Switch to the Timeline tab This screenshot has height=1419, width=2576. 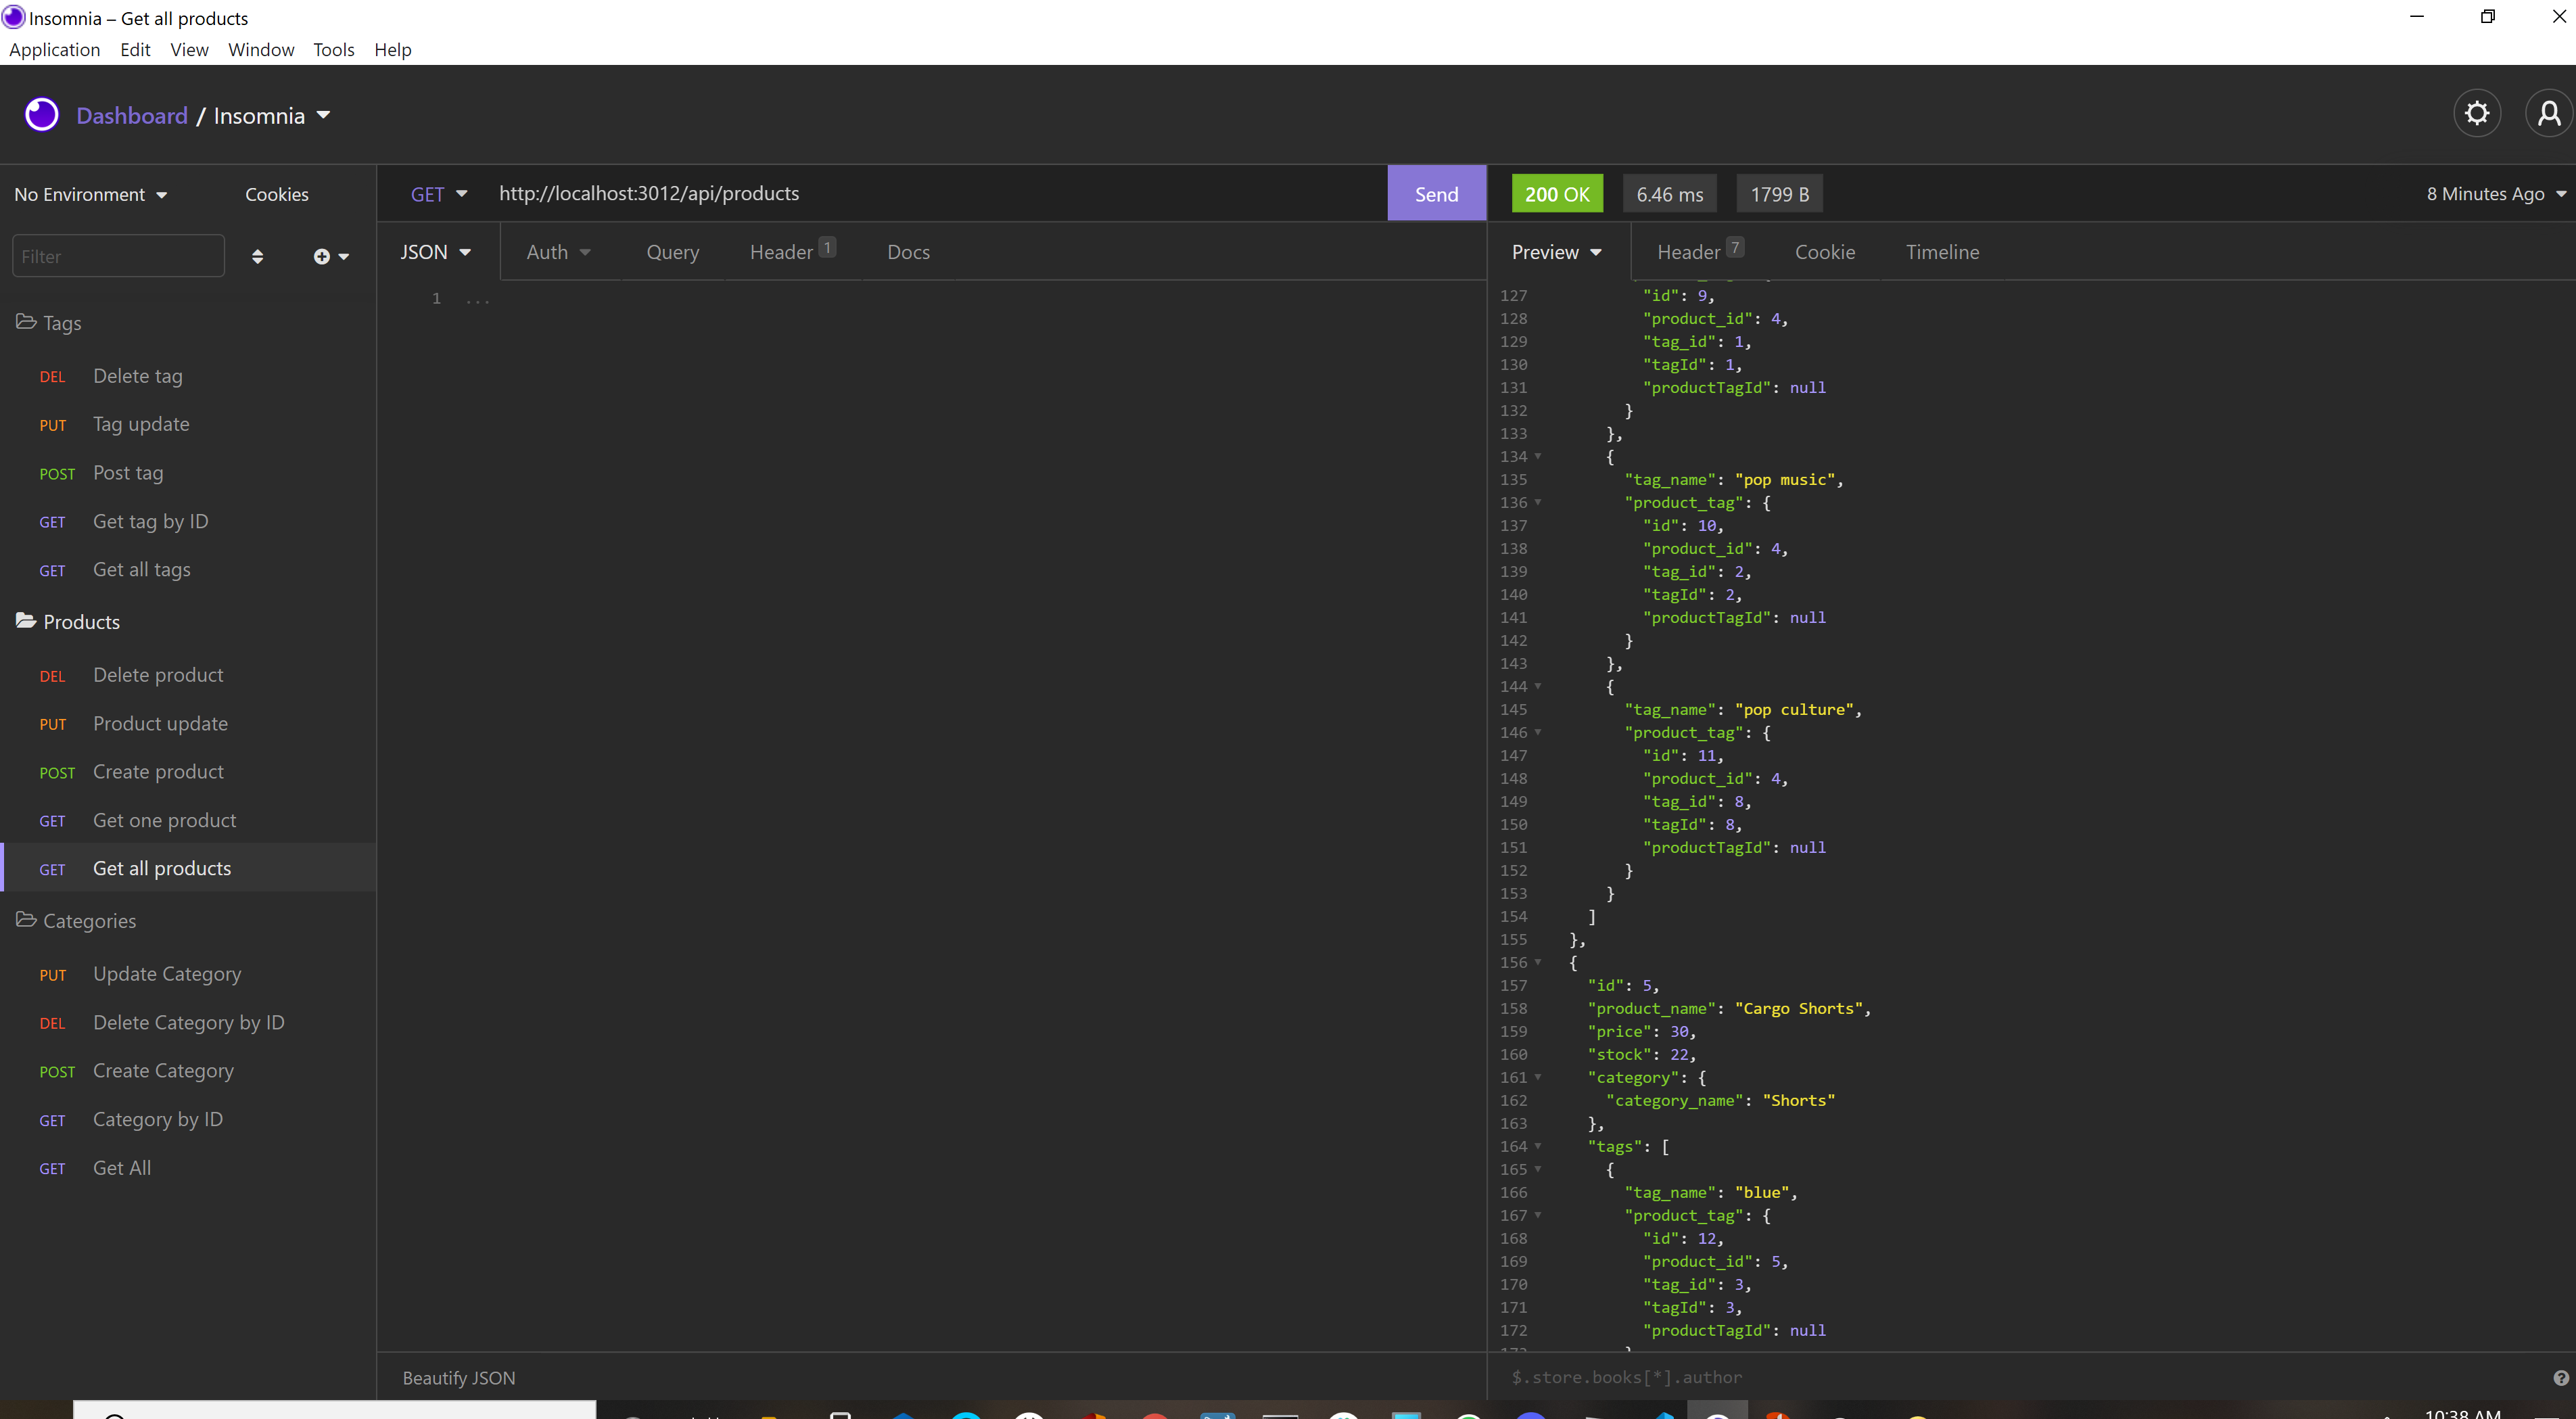click(x=1942, y=252)
